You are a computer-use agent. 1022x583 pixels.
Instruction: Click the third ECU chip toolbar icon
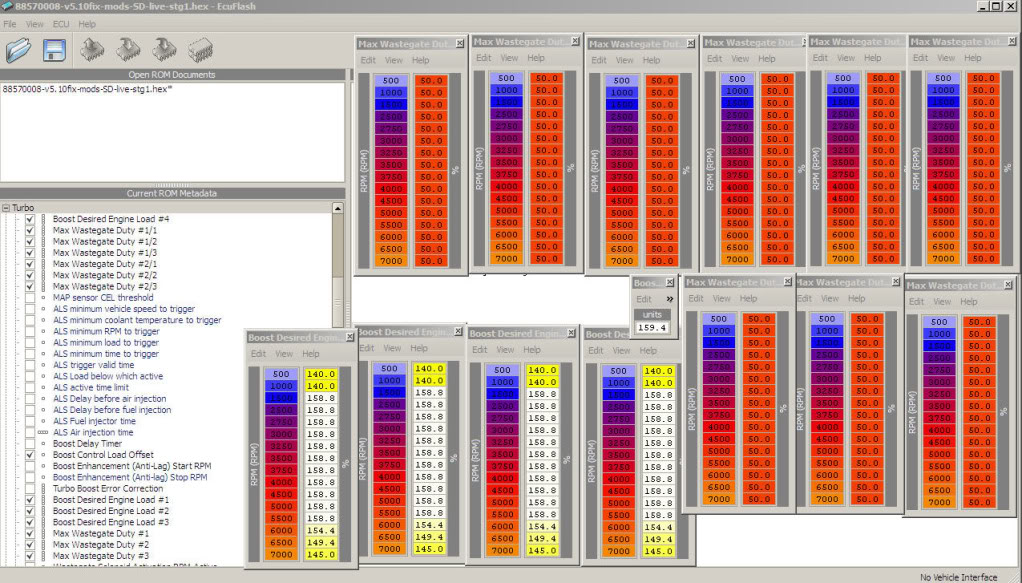point(164,50)
